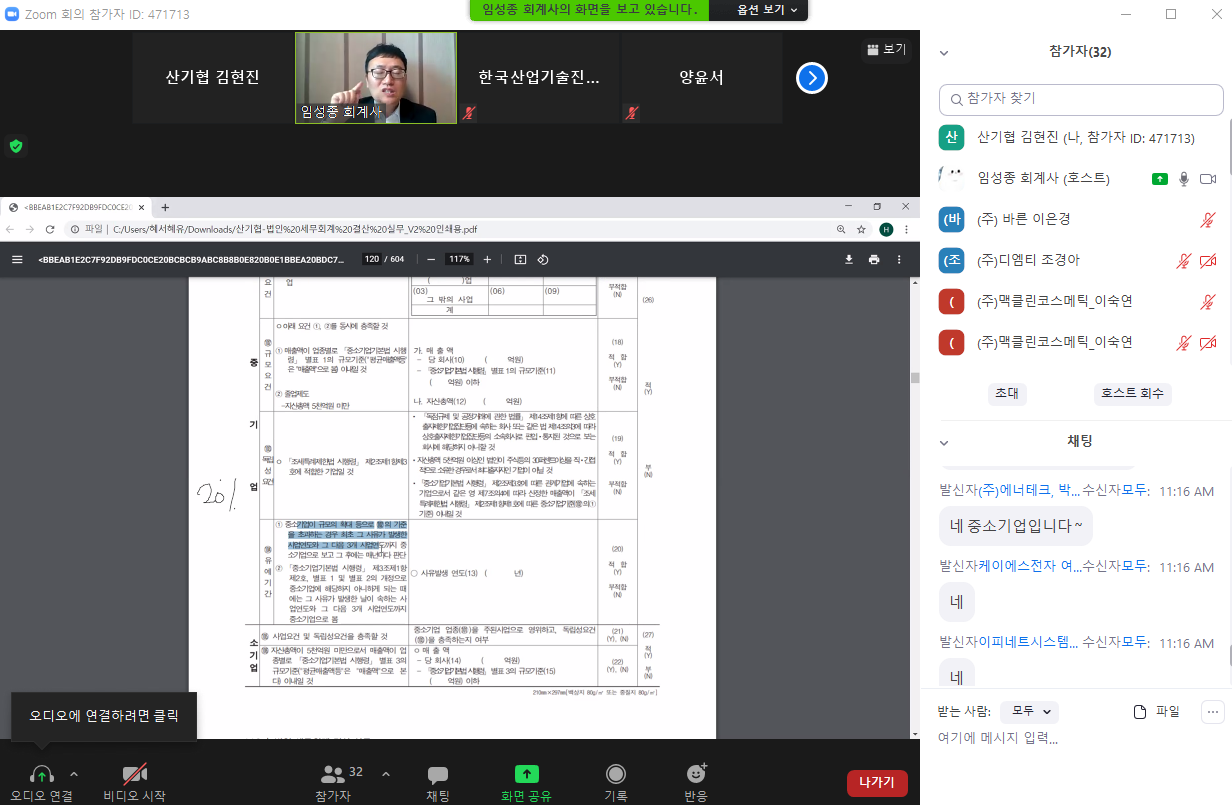Click muted mic icon on 한국산업기술진 tile
This screenshot has width=1232, height=805.
(468, 113)
